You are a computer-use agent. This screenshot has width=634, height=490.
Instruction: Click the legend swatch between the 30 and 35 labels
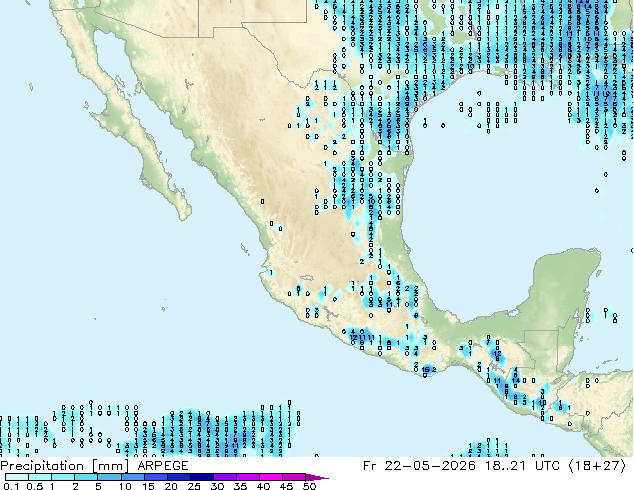tap(225, 477)
